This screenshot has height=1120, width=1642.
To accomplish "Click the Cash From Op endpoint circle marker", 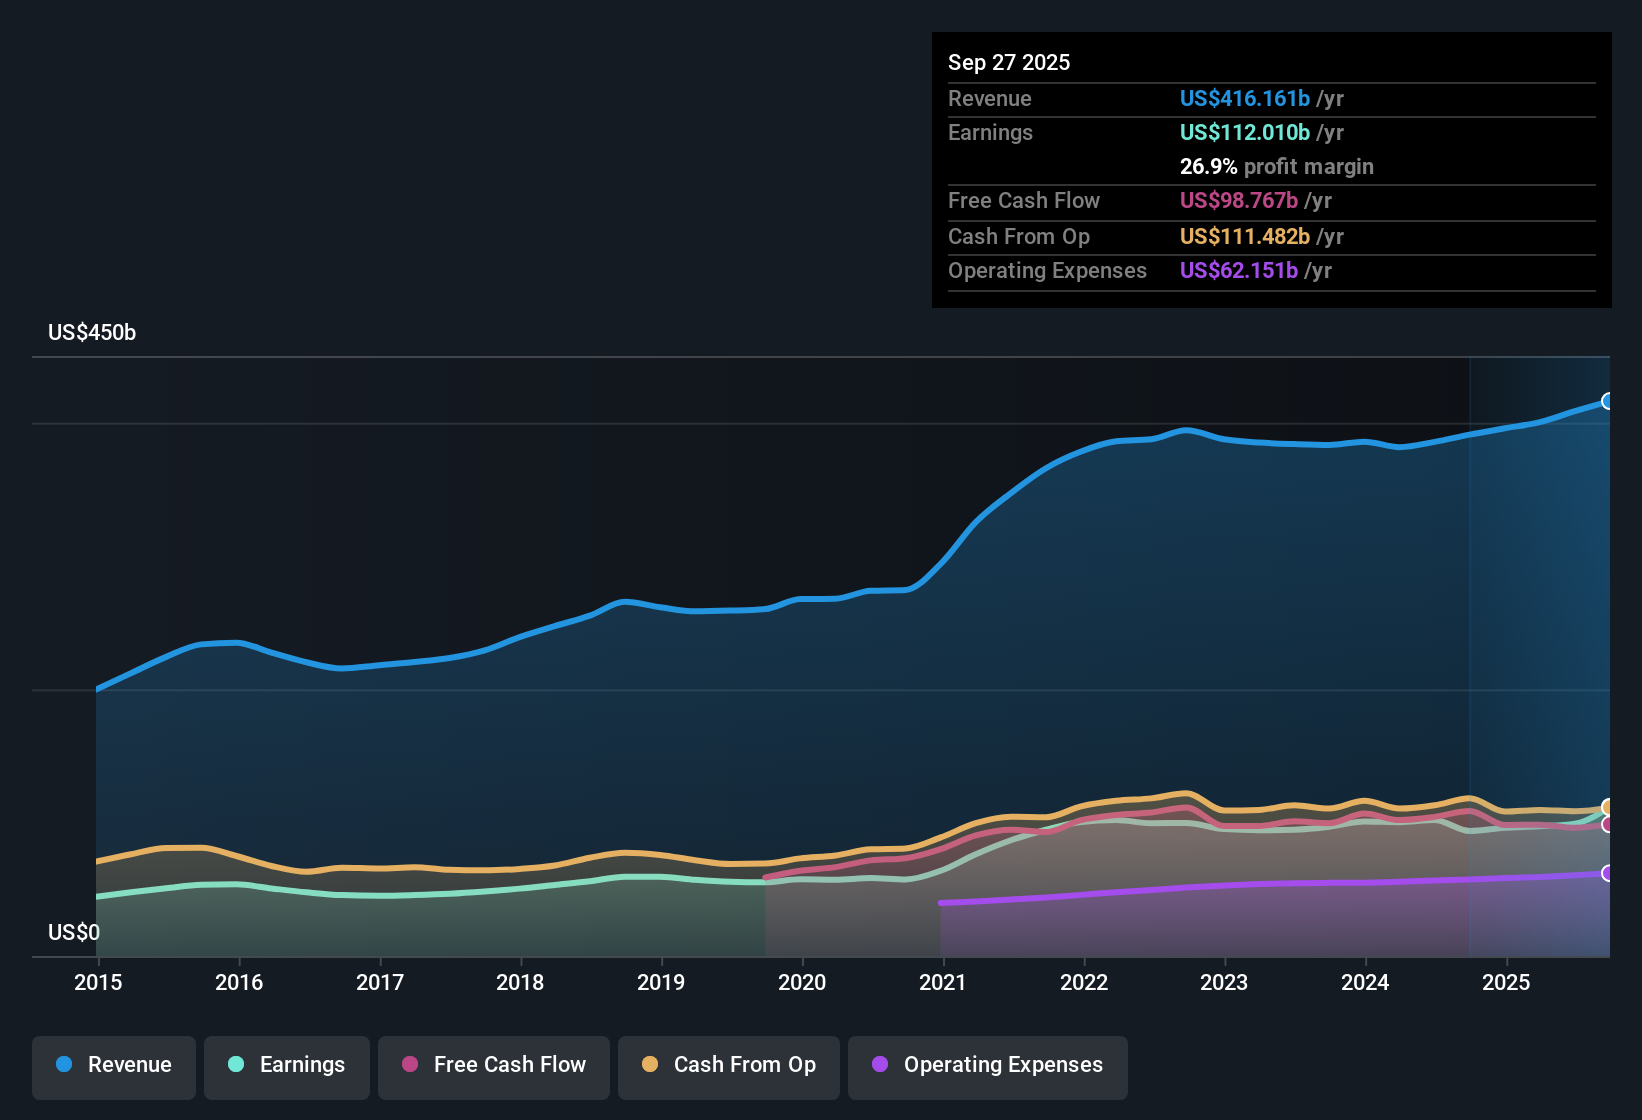I will 1608,806.
